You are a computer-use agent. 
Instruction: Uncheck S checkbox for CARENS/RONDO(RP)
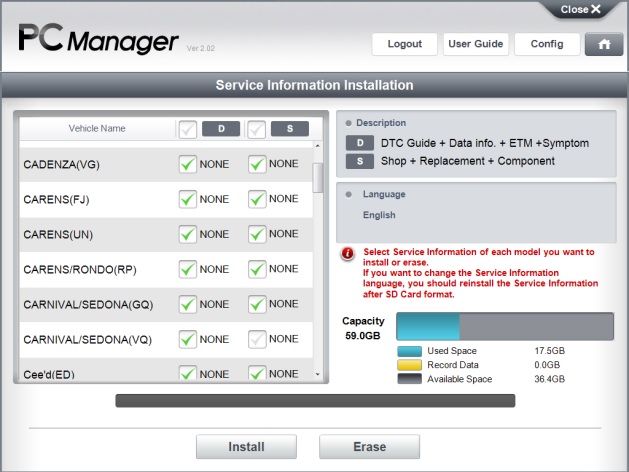257,269
